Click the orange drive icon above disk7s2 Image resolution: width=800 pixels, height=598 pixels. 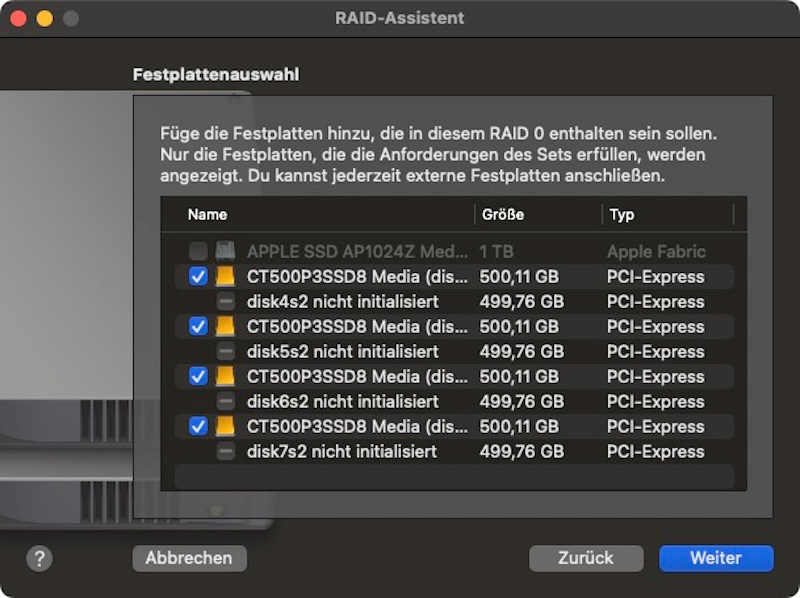225,427
